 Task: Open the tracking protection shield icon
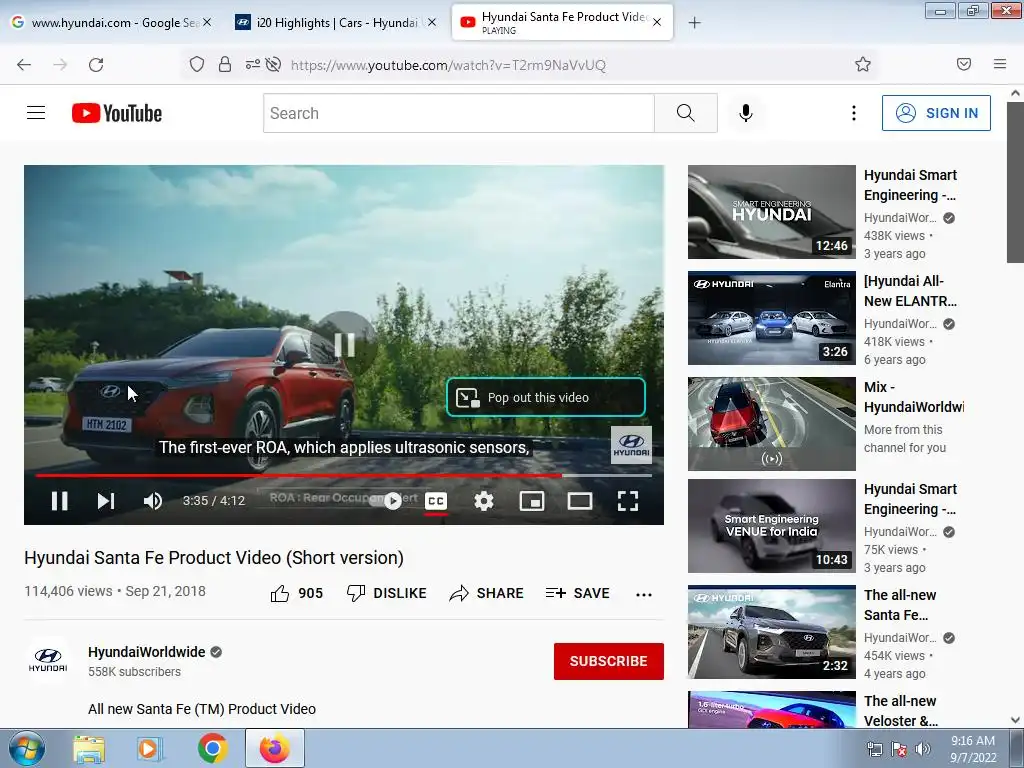[x=197, y=64]
